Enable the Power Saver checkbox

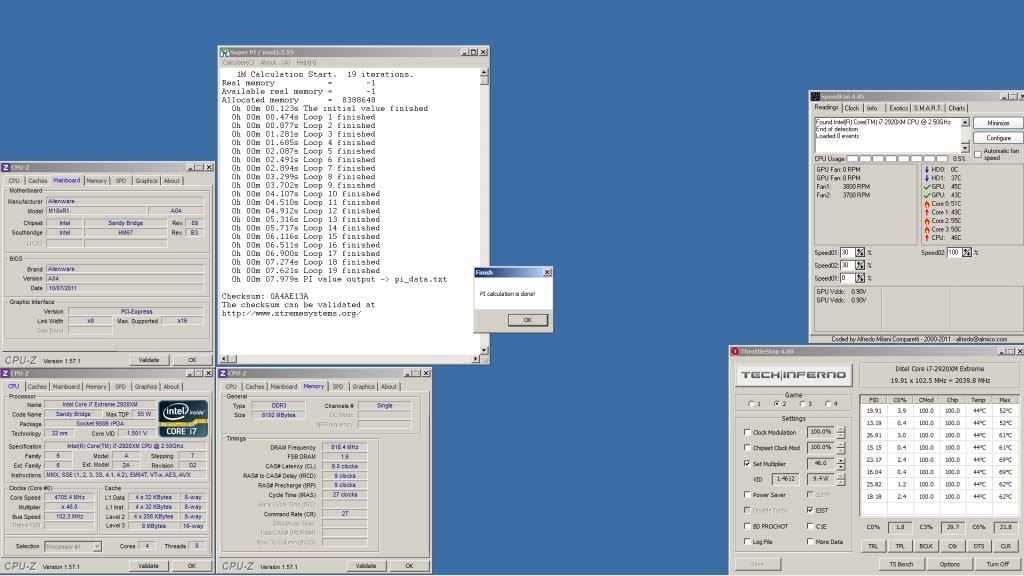747,495
